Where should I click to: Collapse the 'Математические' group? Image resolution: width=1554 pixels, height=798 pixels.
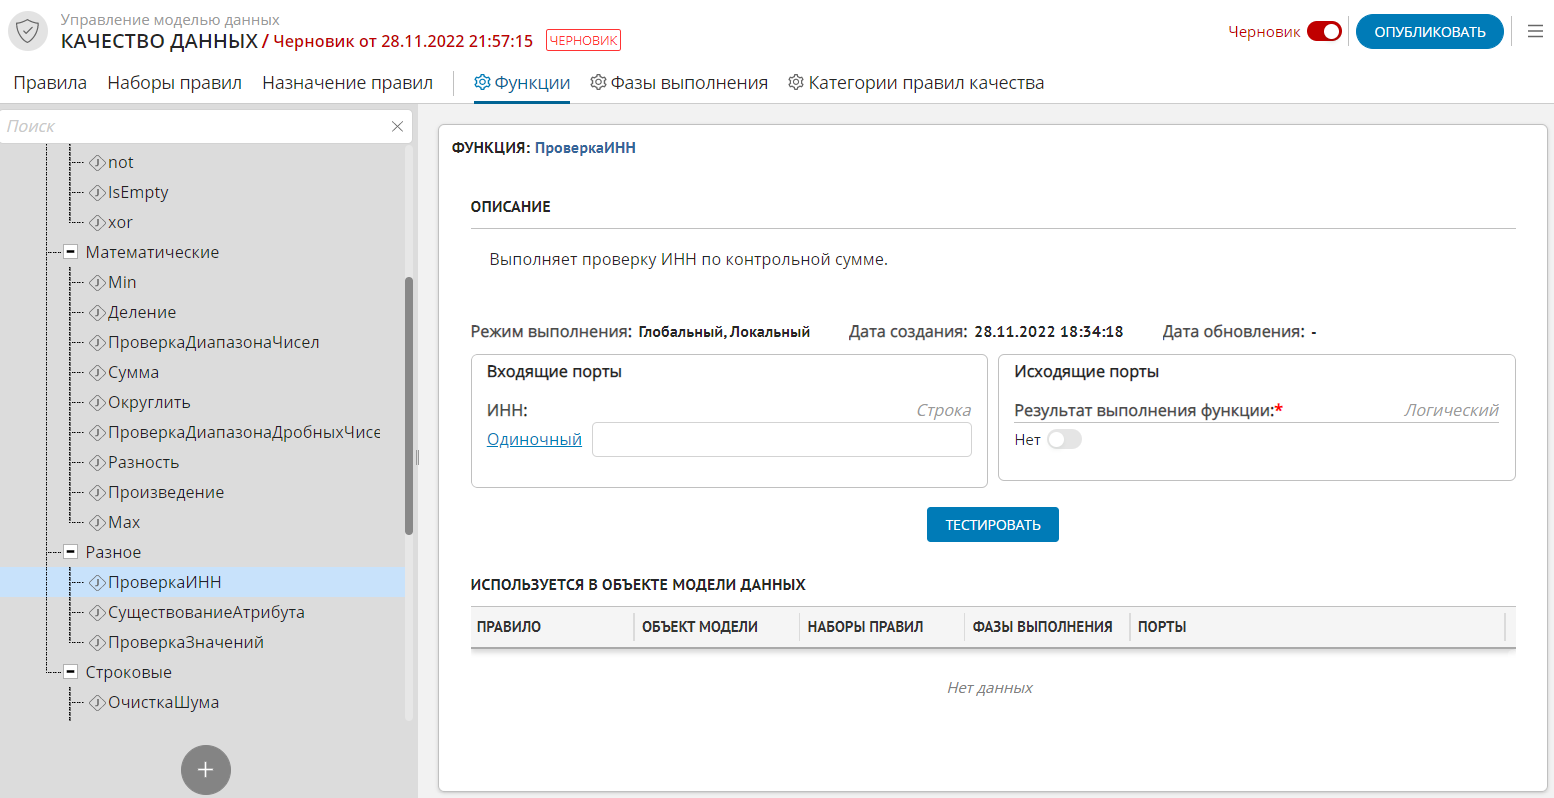[71, 252]
